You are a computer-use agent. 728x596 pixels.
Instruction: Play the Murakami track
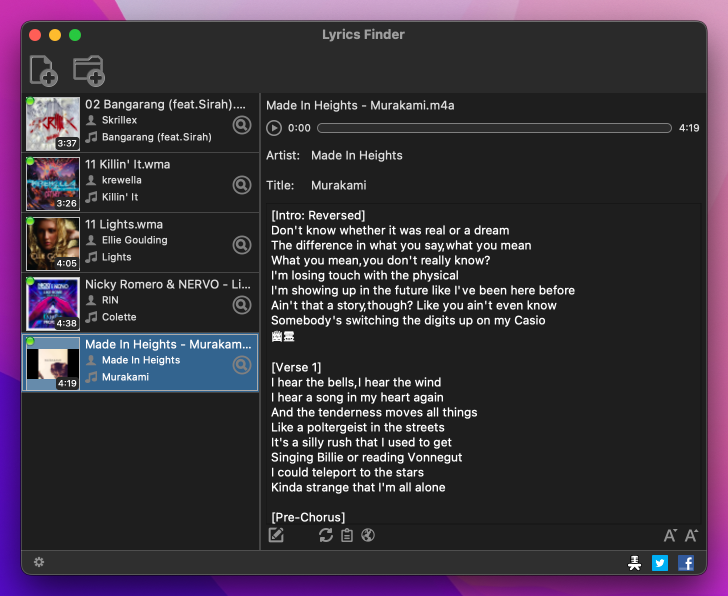[x=274, y=128]
